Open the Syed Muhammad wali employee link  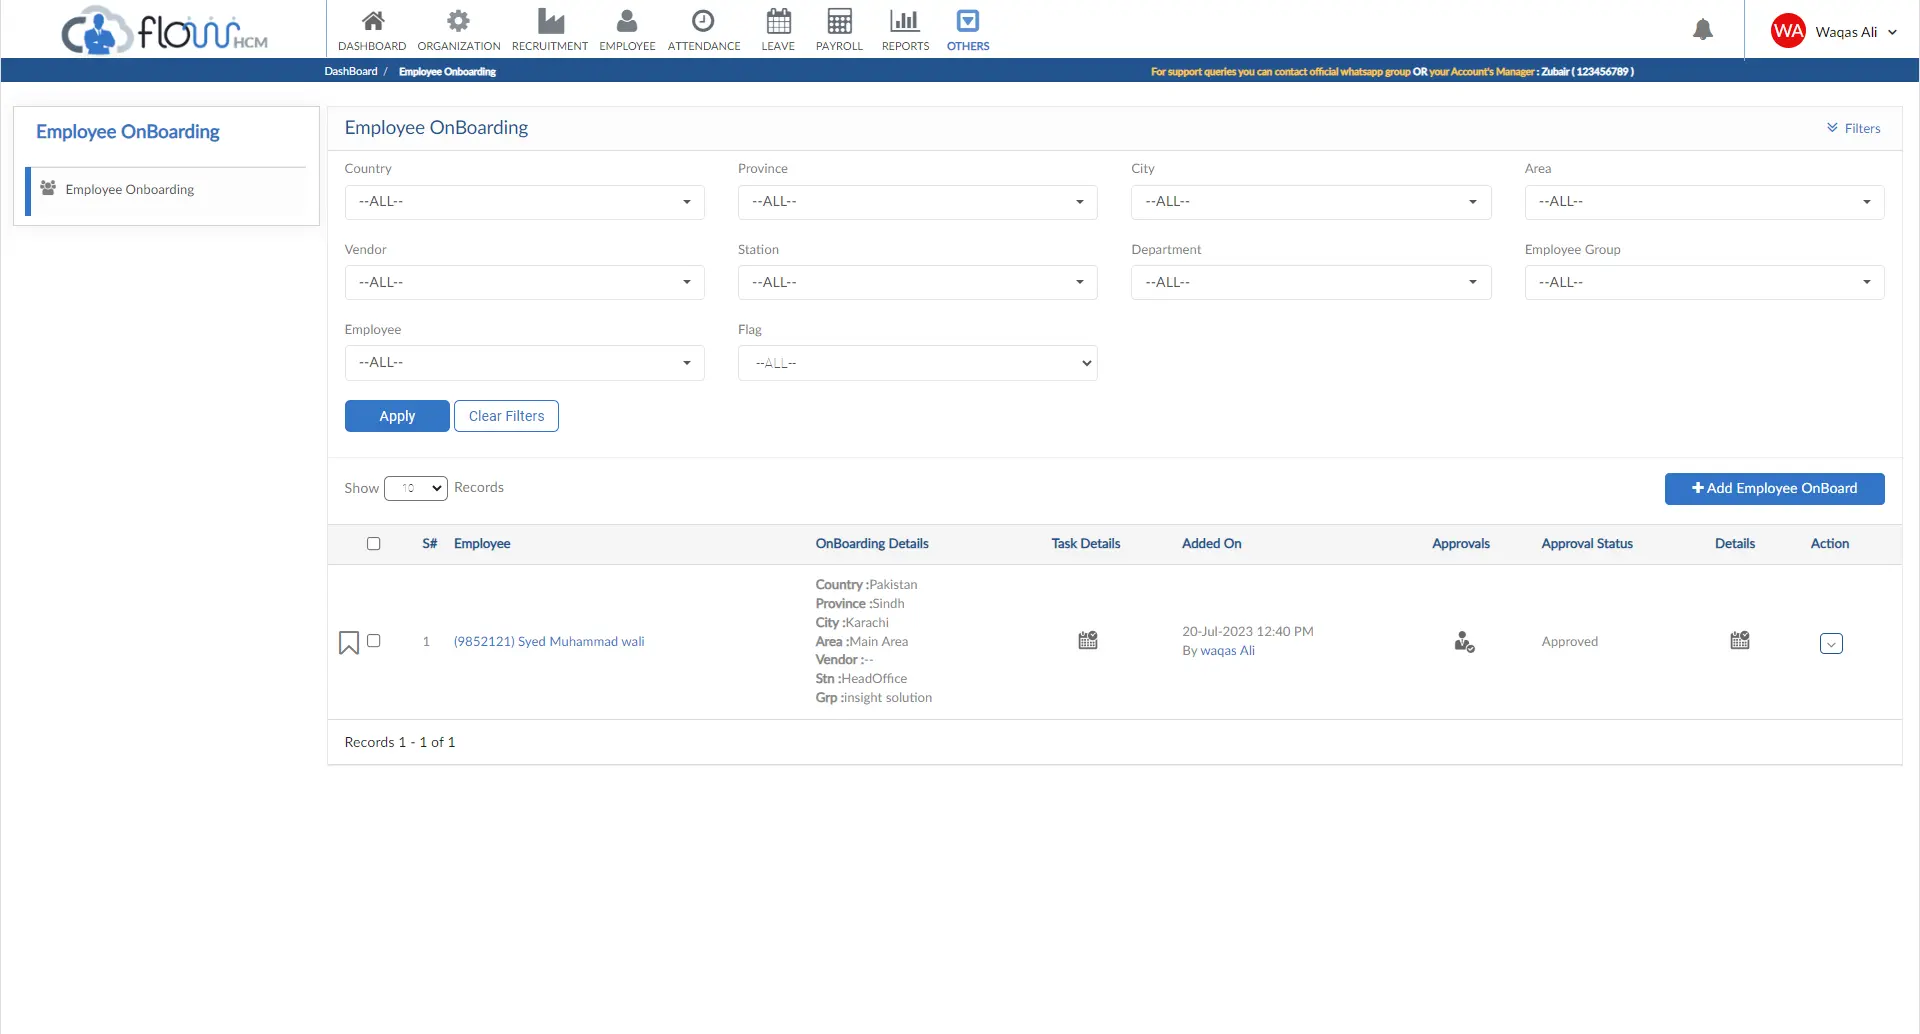[x=549, y=642]
